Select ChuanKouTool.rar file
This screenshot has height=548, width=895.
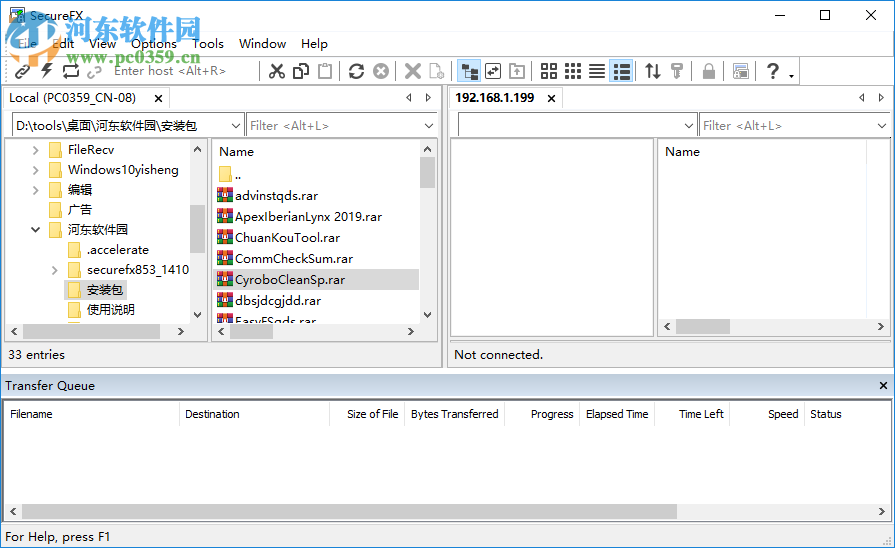[287, 238]
